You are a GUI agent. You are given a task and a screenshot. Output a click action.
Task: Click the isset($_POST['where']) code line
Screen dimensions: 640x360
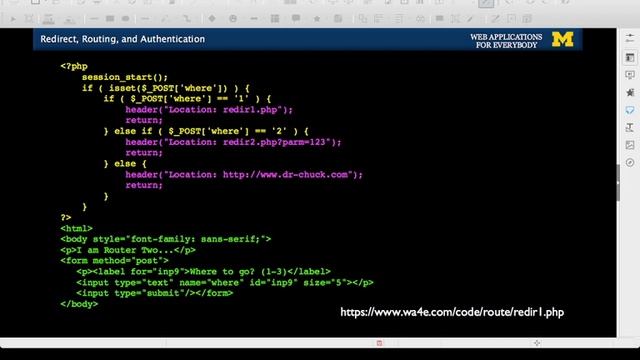click(x=165, y=88)
